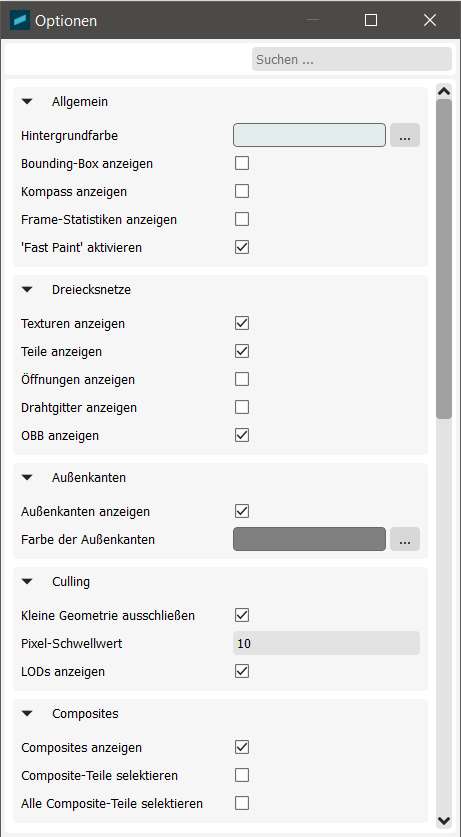Collapse the Composites section
461x837 pixels.
tap(27, 714)
